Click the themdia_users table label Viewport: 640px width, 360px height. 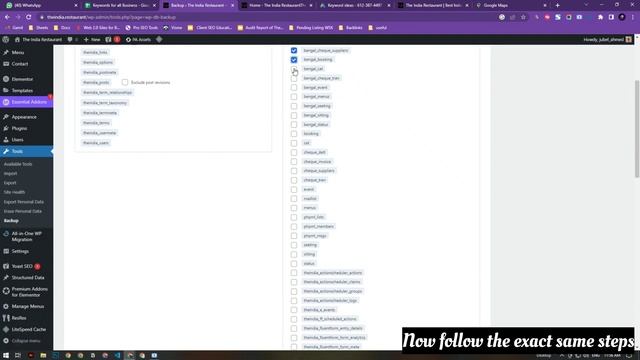96,143
